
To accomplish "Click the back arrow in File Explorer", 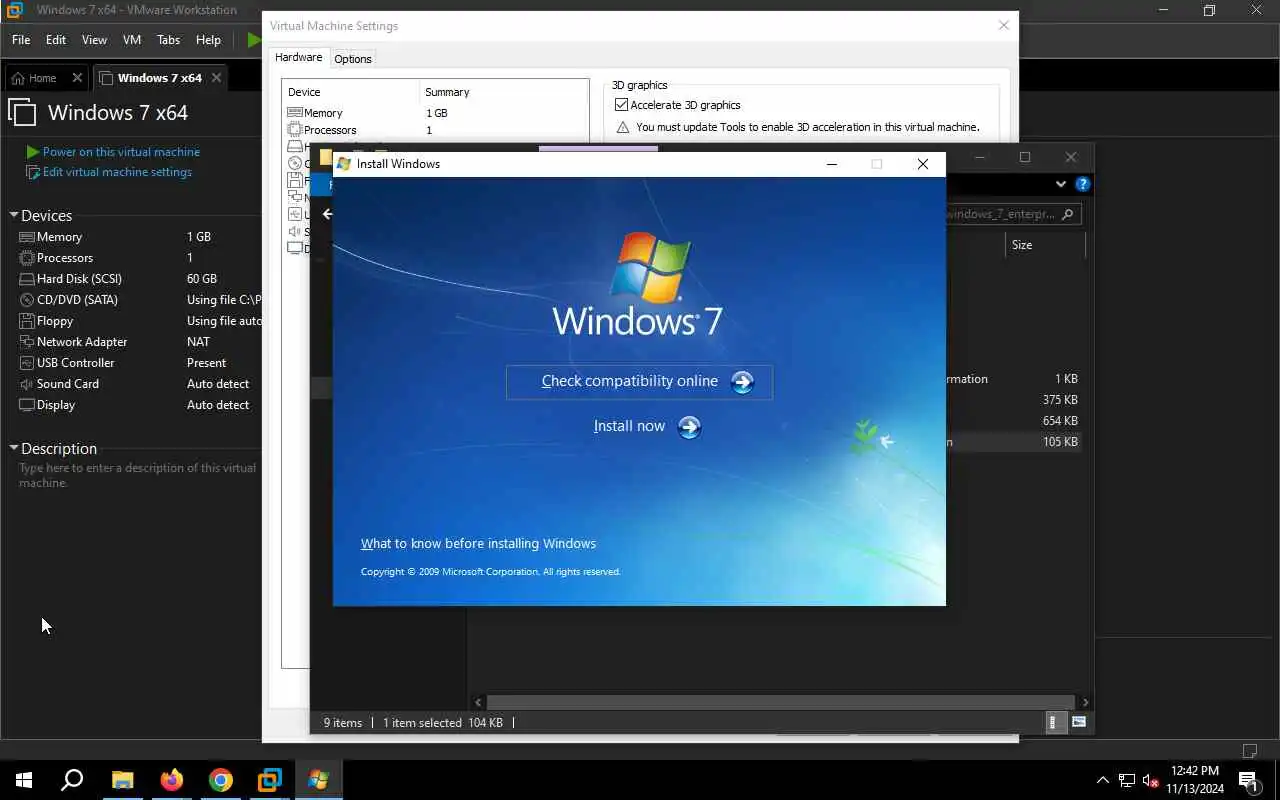I will 327,214.
